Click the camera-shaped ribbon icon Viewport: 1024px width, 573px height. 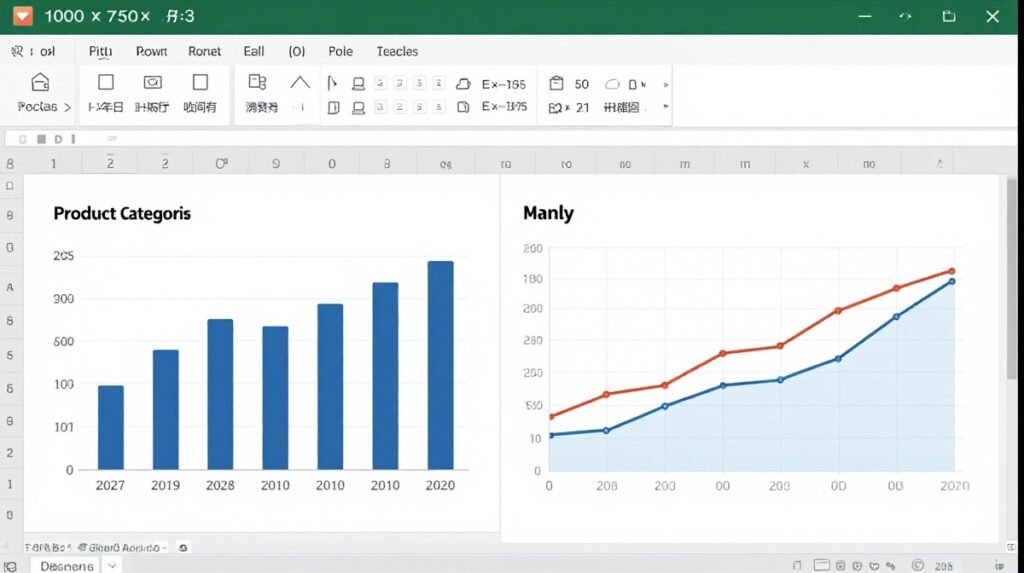(x=152, y=82)
